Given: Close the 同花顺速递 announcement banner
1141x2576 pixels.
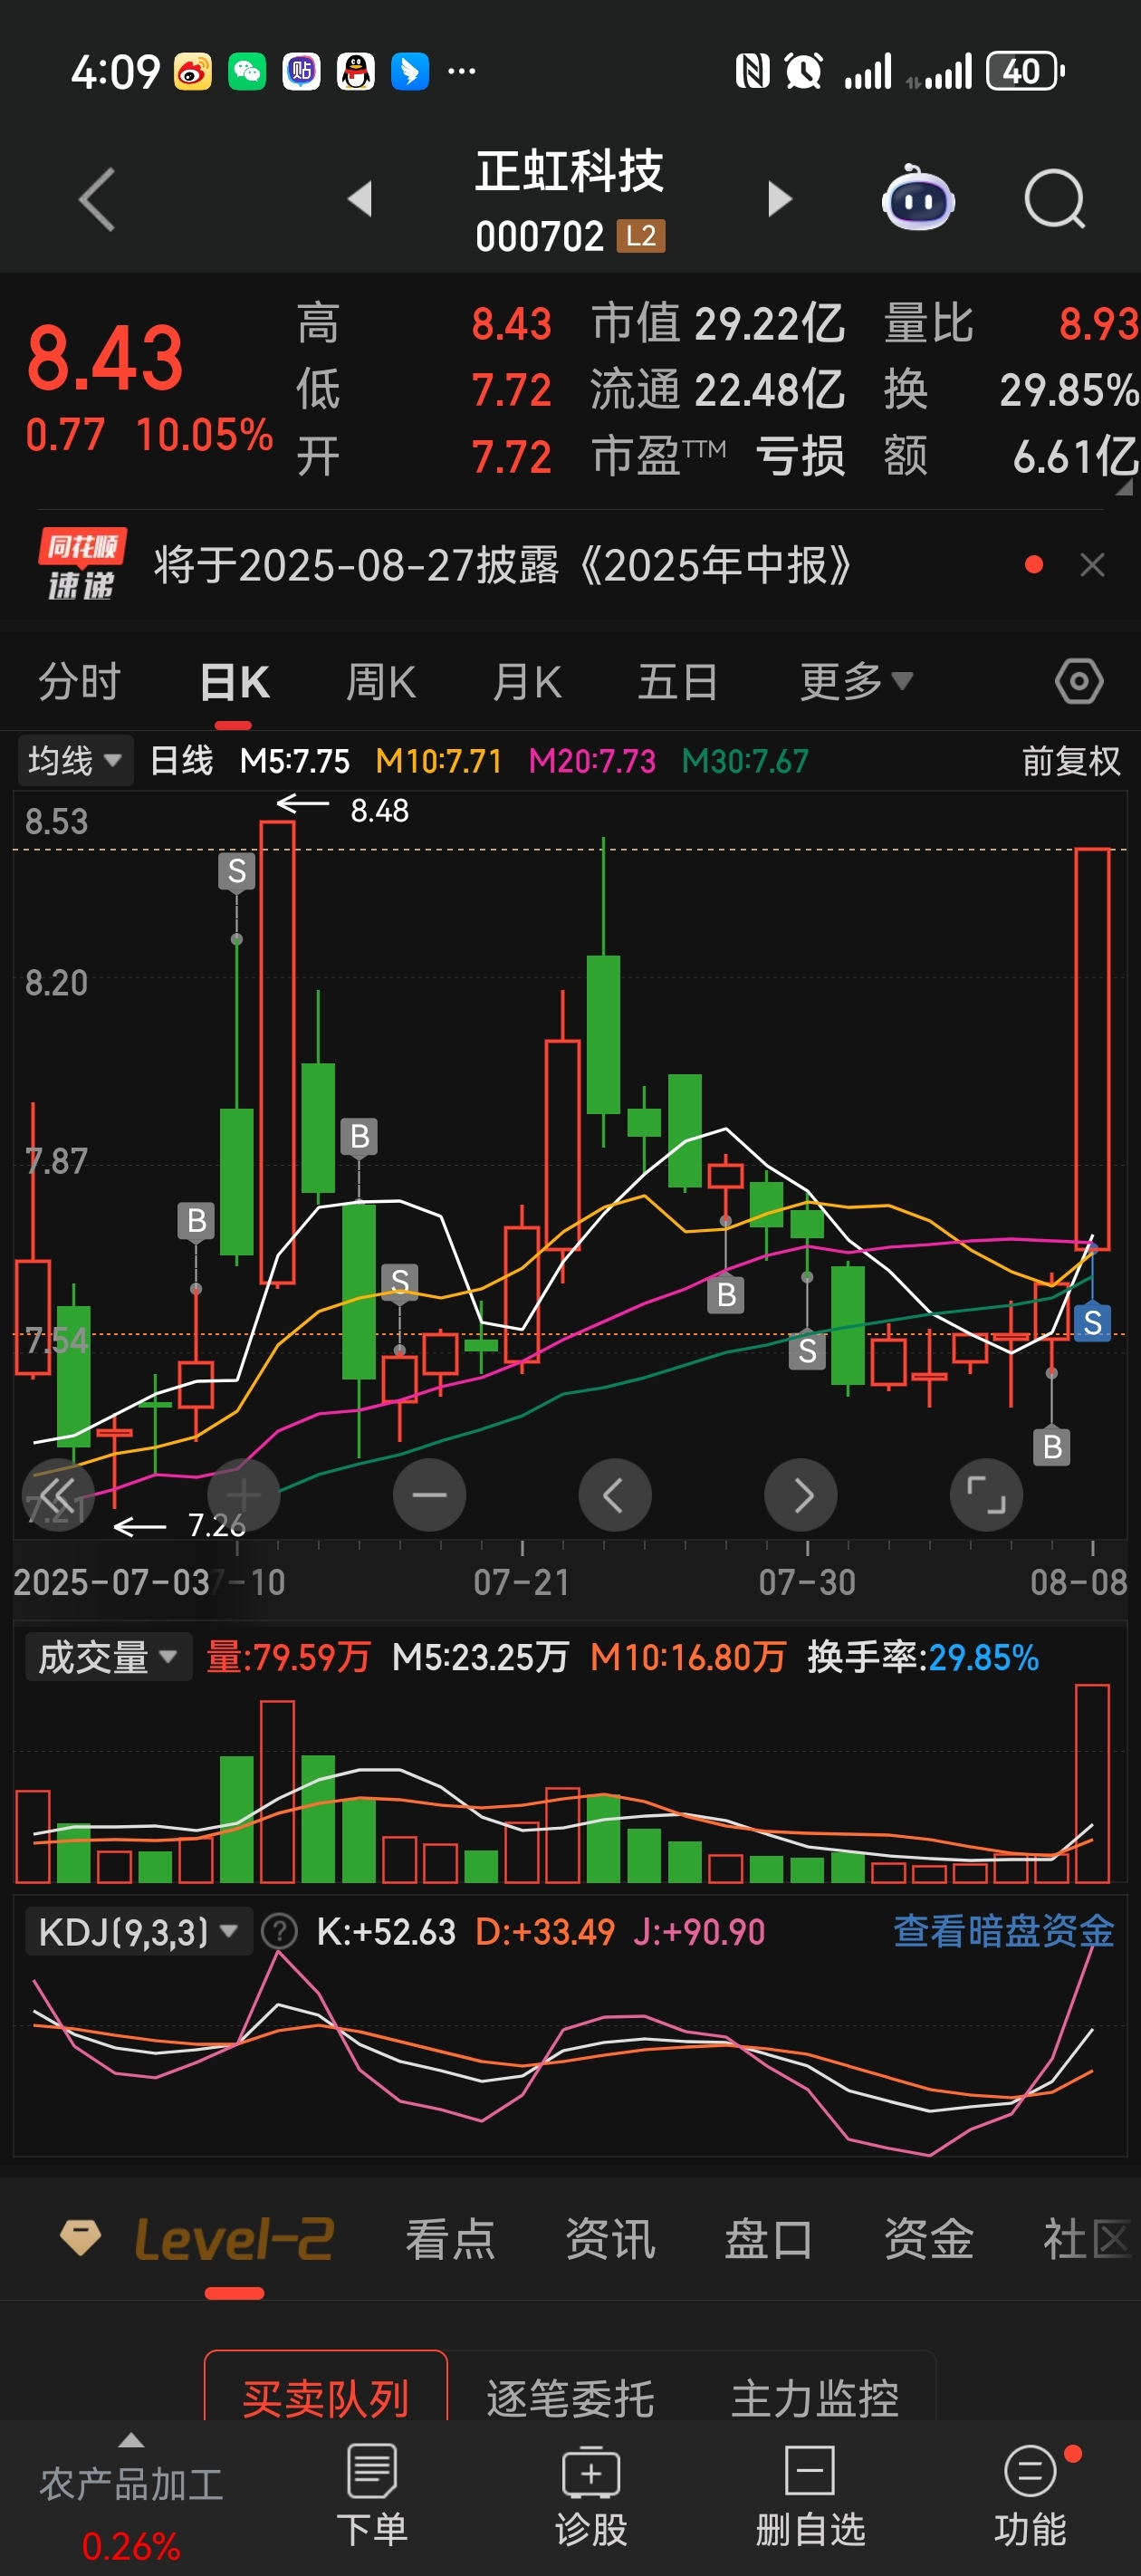Looking at the screenshot, I should point(1092,565).
